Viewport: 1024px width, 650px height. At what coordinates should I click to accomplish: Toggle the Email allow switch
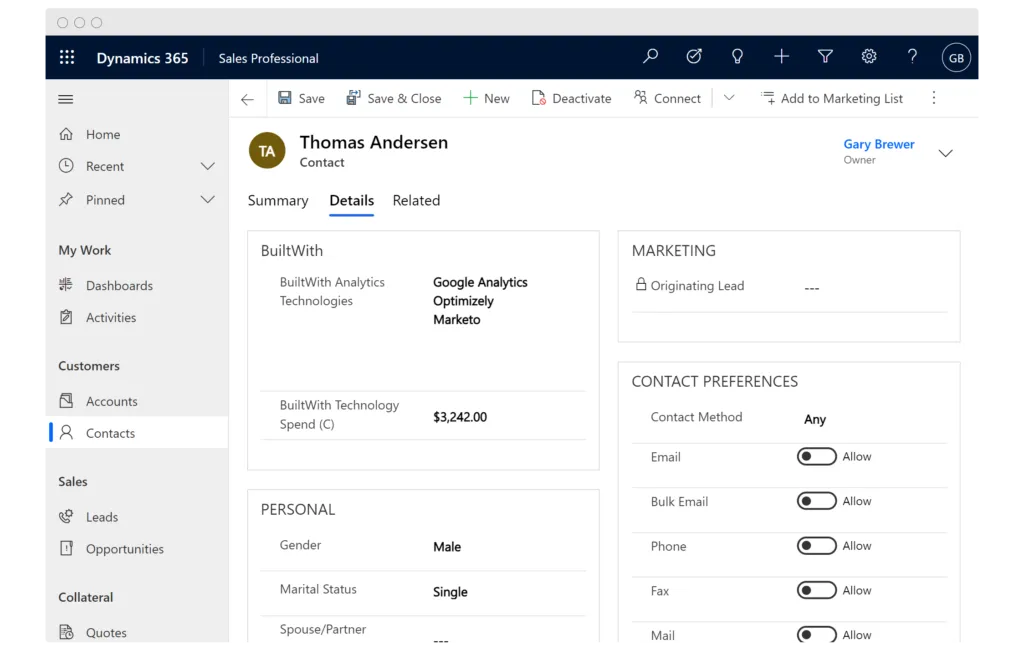816,457
